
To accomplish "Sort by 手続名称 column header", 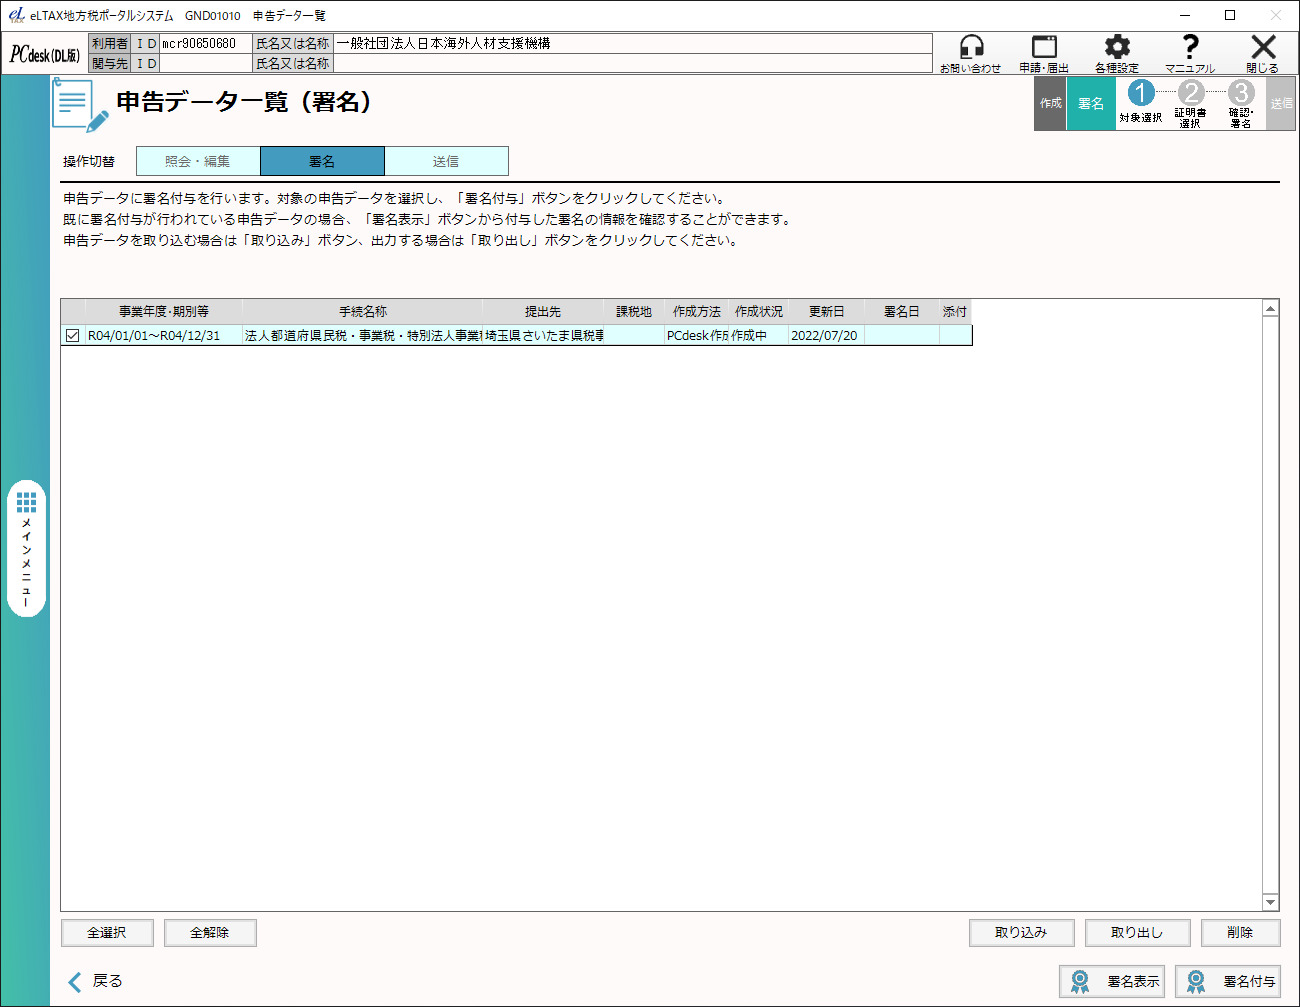I will [362, 312].
